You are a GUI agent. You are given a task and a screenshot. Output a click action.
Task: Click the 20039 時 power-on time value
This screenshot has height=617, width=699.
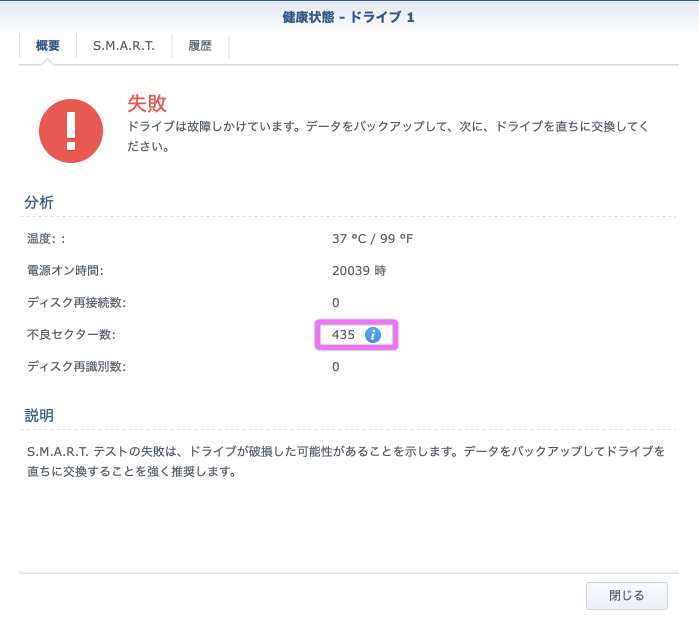coord(358,270)
